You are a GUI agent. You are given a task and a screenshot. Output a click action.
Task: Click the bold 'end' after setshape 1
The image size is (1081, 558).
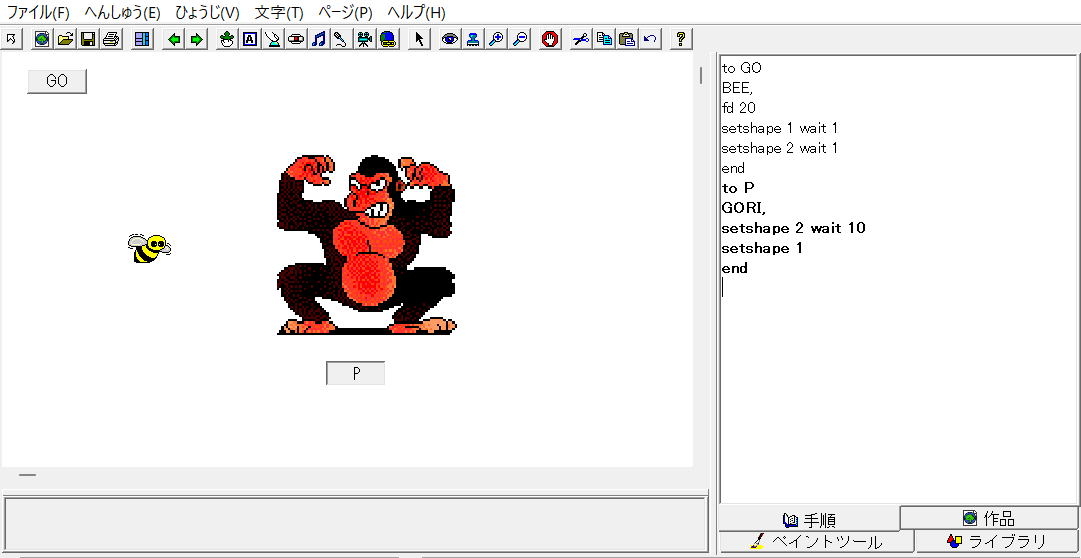pos(735,268)
